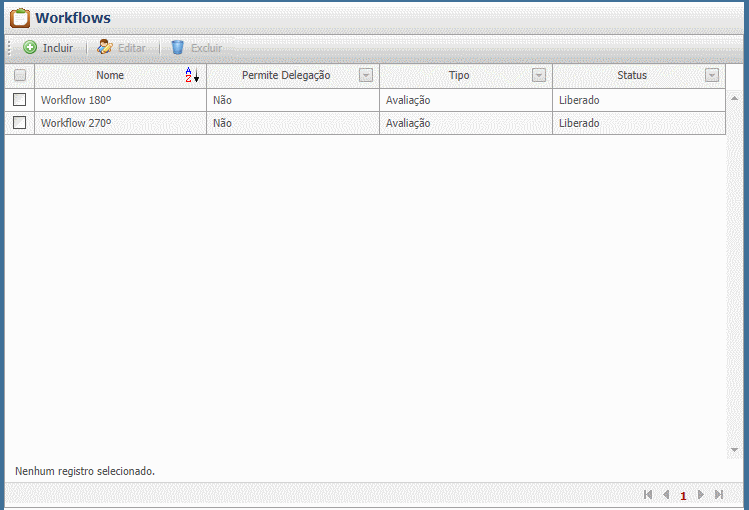Click the Excluir trash icon

[x=177, y=47]
